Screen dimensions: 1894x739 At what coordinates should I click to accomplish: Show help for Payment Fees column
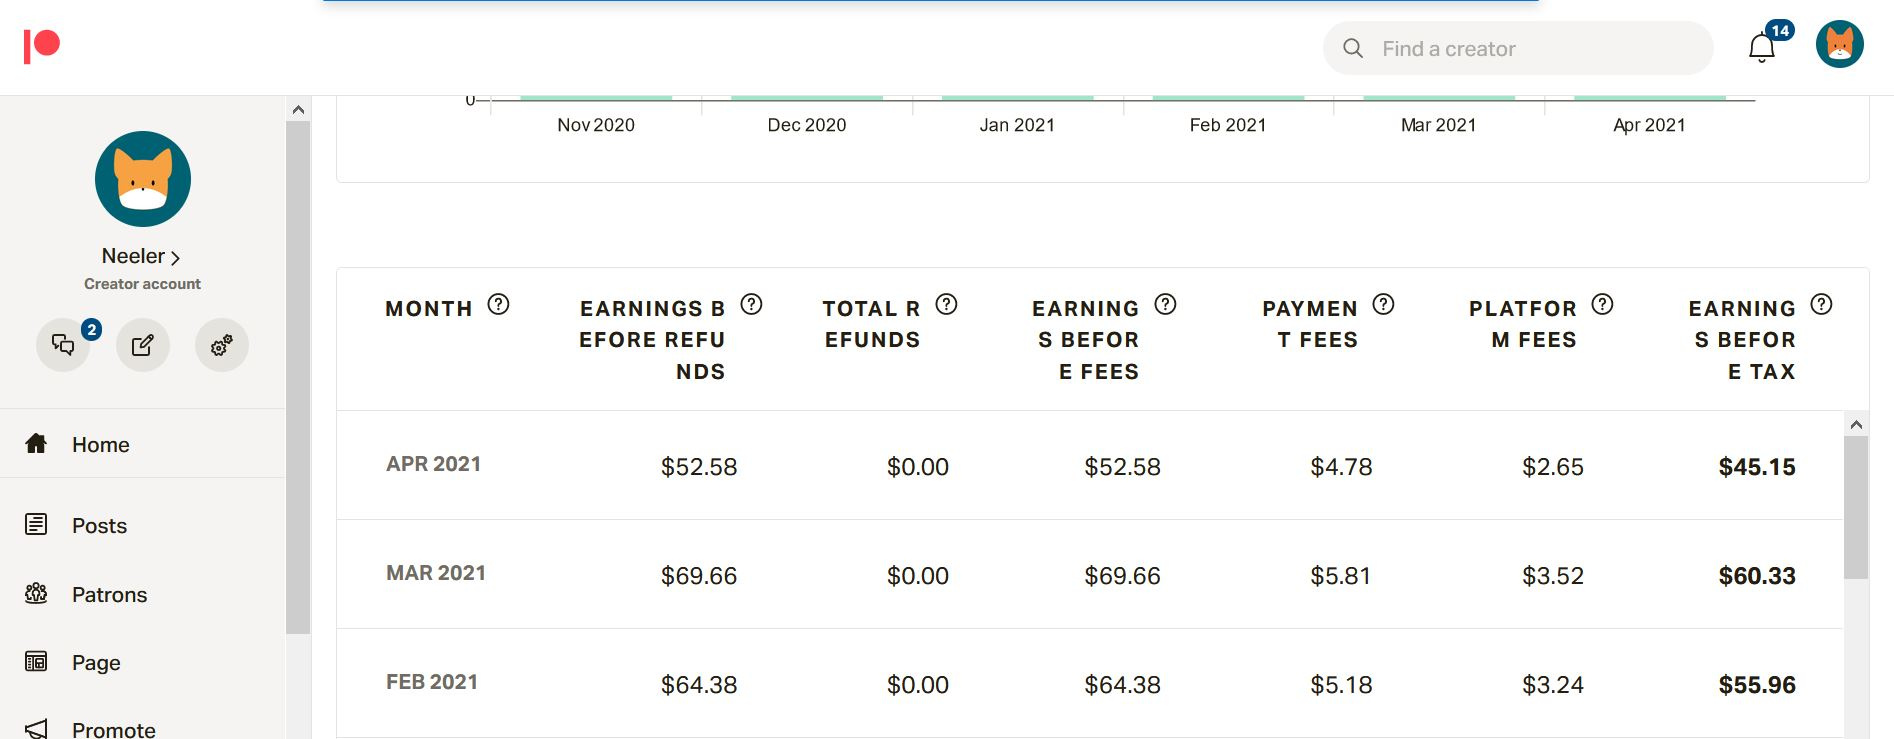point(1383,304)
